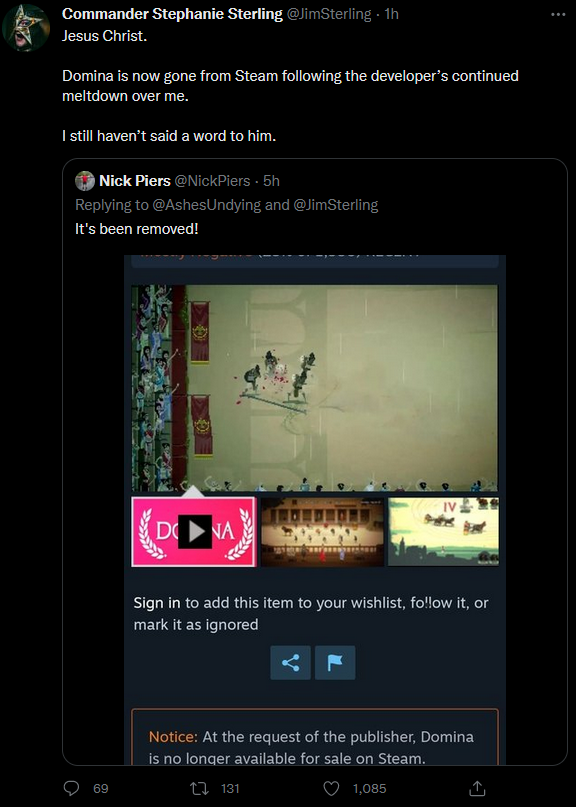Click the Sign in link
Screen dimensions: 576x807
[x=157, y=603]
